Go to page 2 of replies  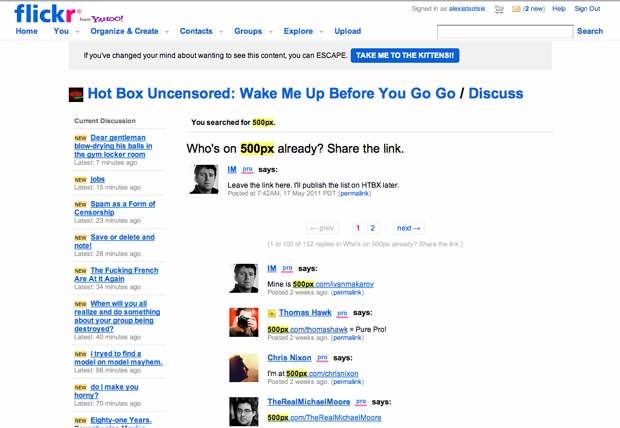point(372,228)
